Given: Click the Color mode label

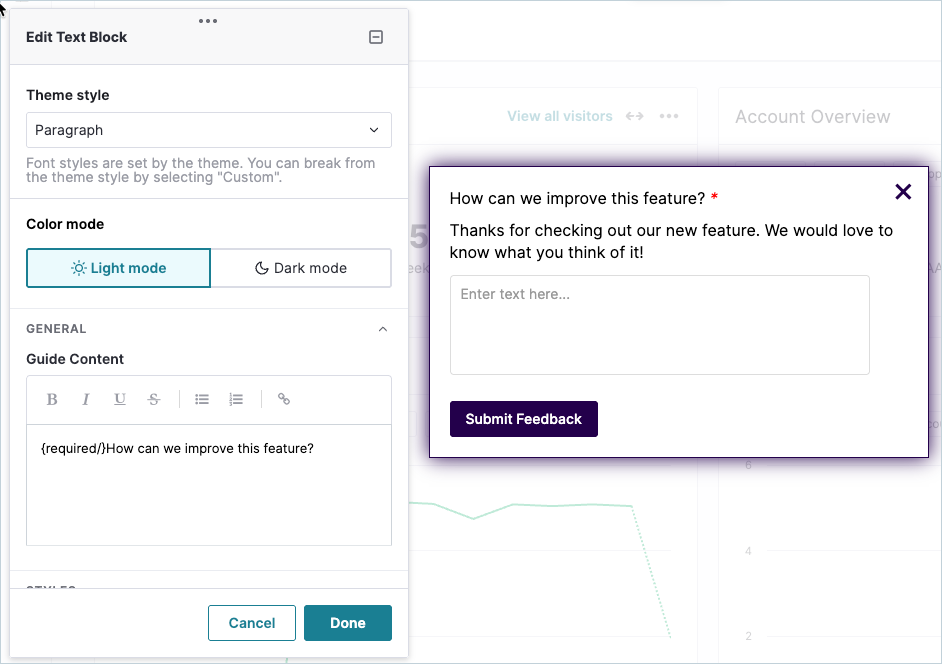Looking at the screenshot, I should tap(65, 224).
